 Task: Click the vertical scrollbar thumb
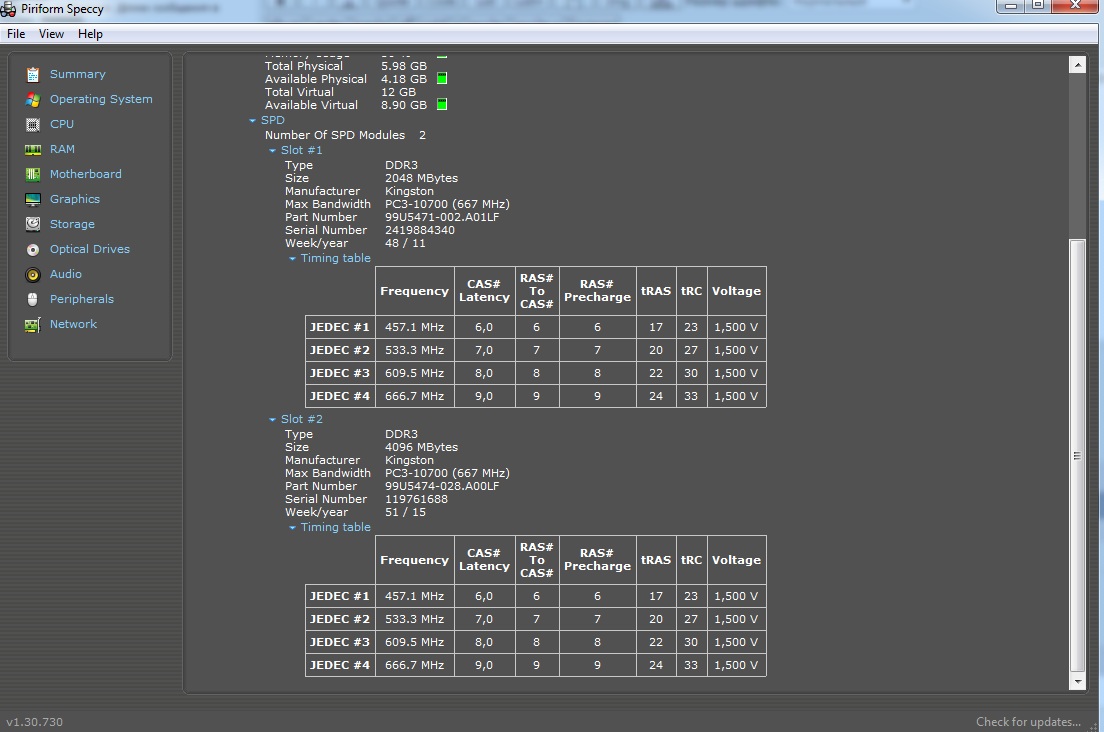coord(1077,456)
